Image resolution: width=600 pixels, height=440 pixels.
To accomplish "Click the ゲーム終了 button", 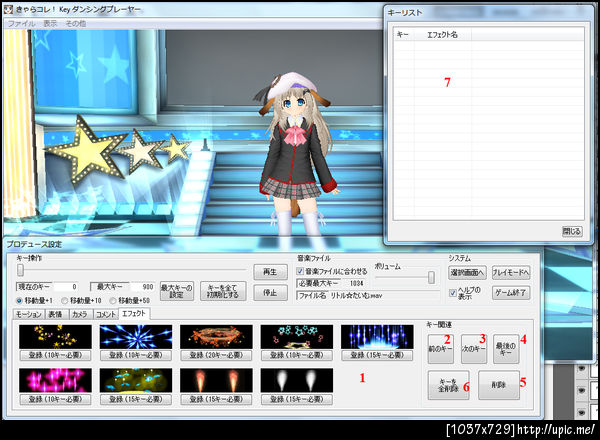I will coord(511,293).
